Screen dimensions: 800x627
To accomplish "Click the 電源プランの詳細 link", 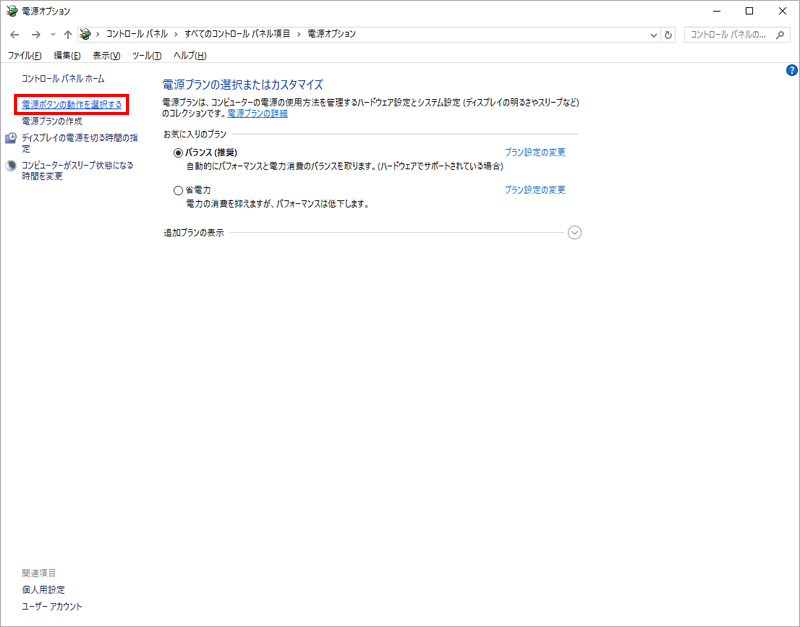I will click(x=257, y=114).
